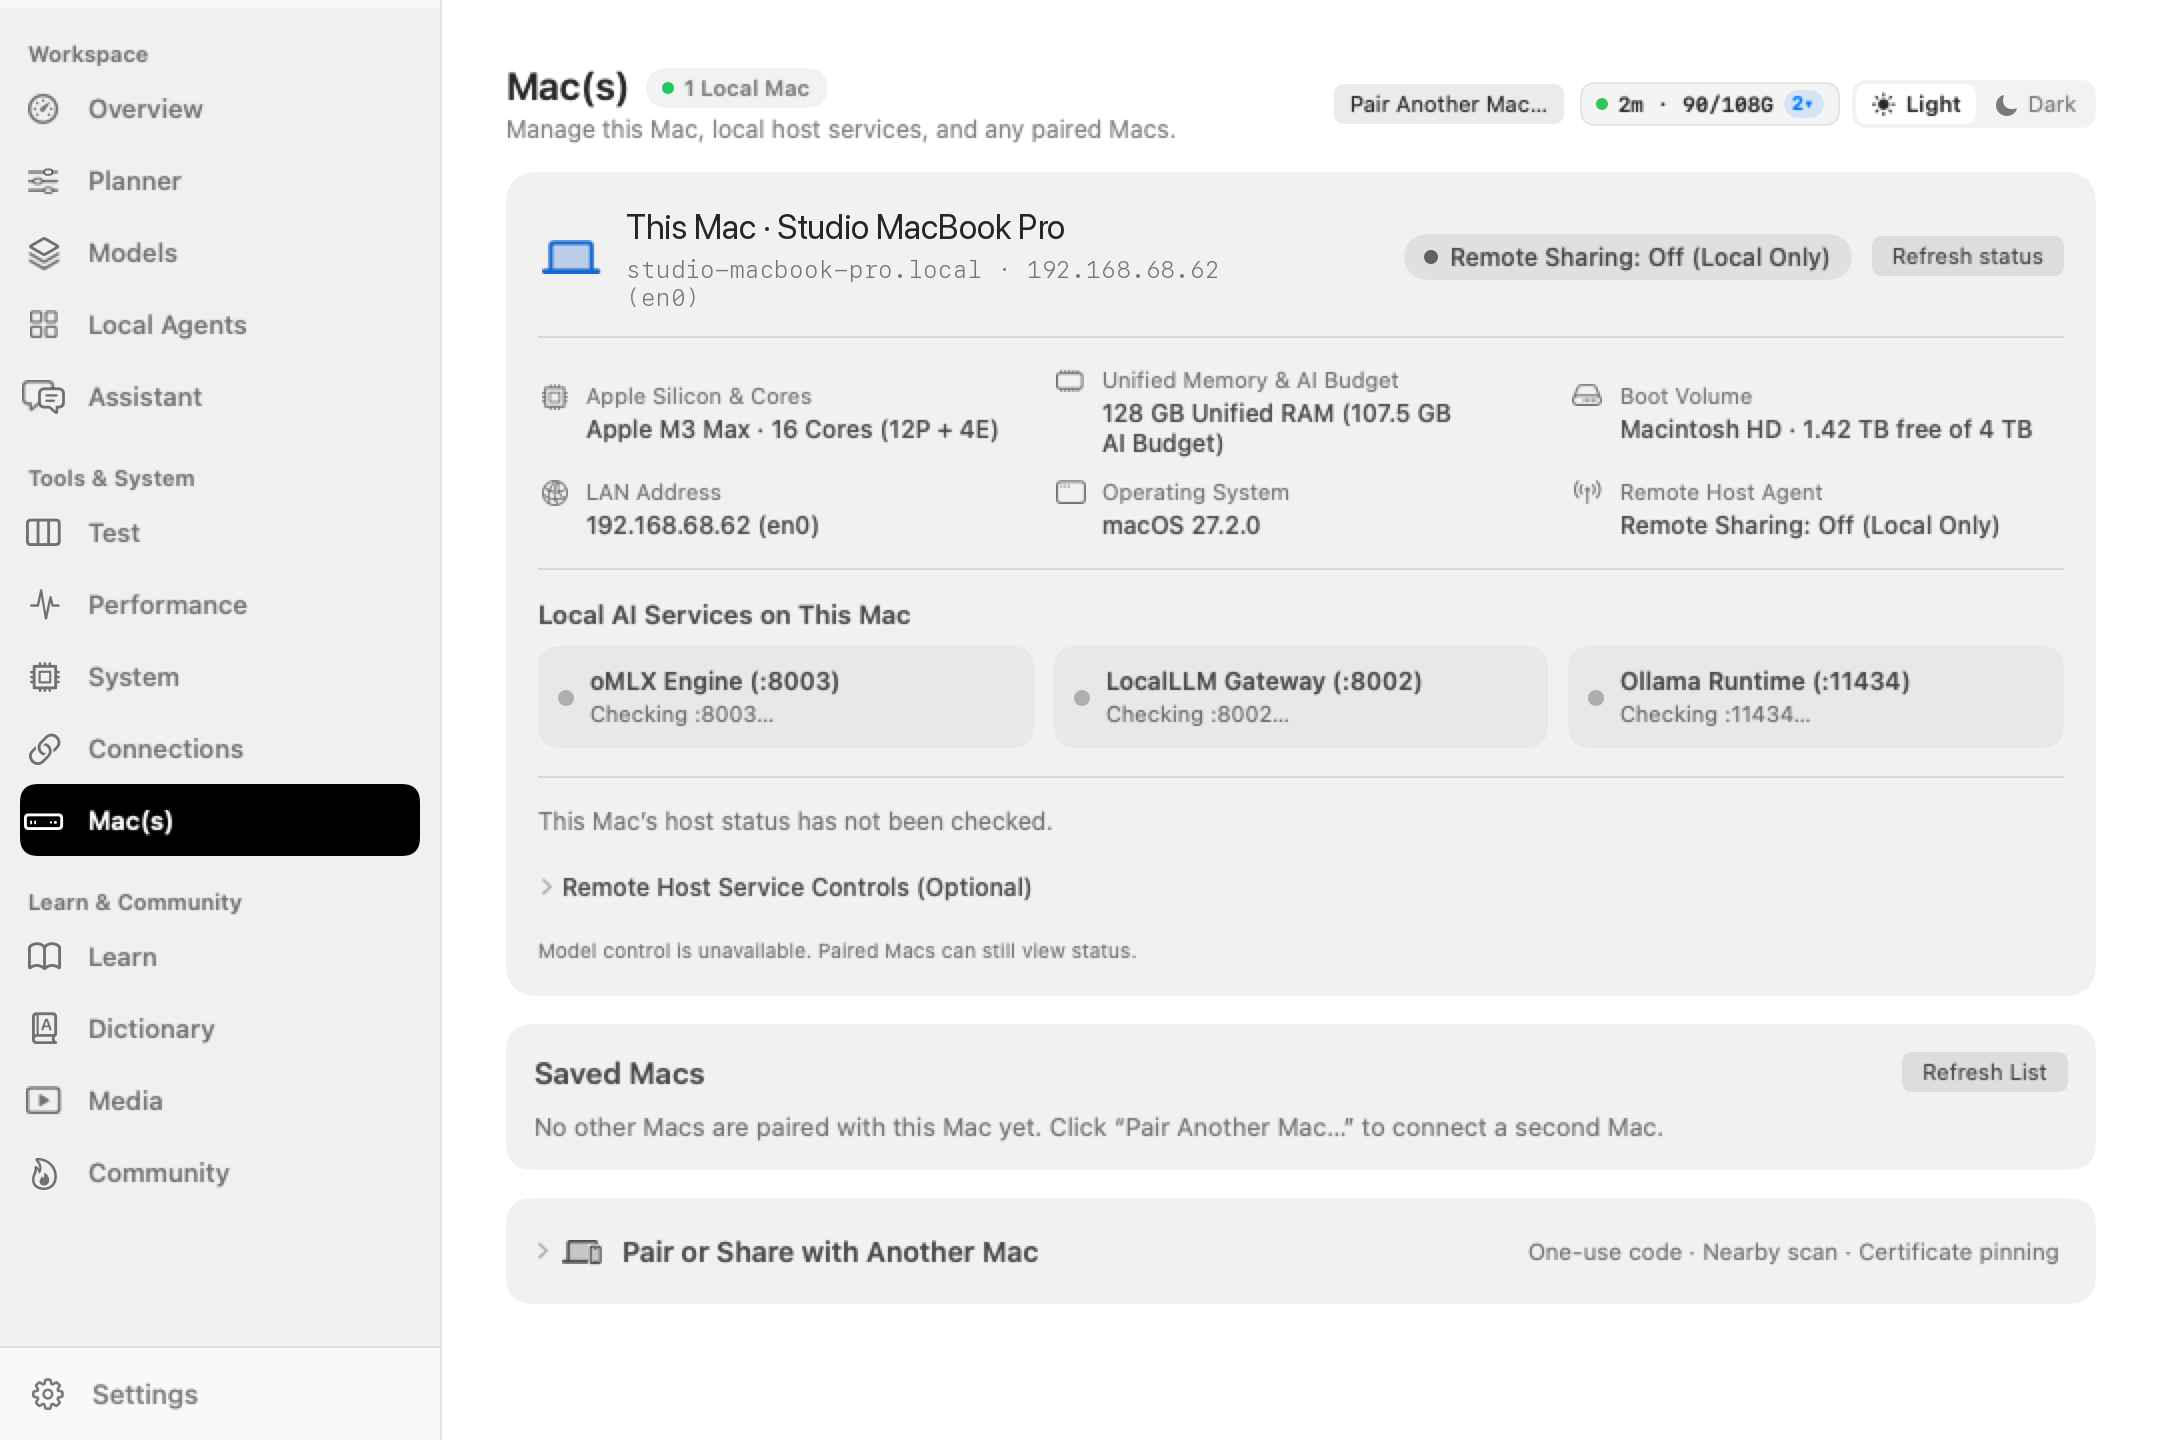Switch appearance to Light mode
The height and width of the screenshot is (1440, 2160).
tap(1916, 104)
